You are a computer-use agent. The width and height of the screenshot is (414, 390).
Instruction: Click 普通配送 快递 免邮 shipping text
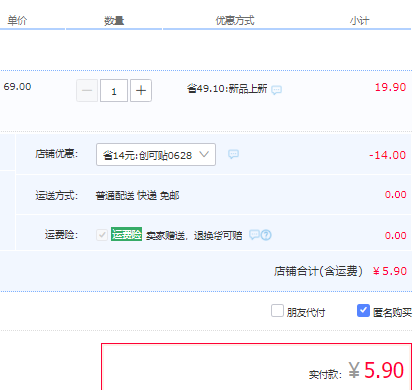click(137, 195)
